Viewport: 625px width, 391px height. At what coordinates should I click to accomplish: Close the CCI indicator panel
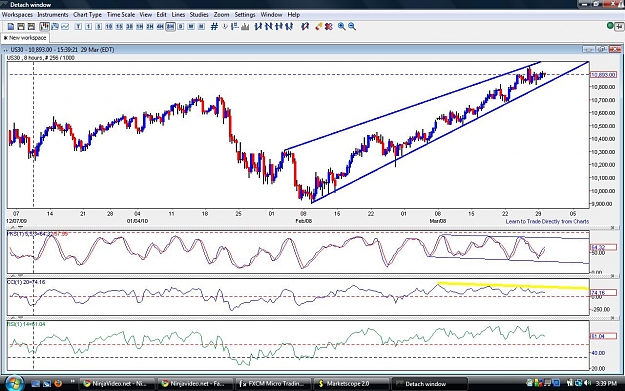(x=613, y=276)
